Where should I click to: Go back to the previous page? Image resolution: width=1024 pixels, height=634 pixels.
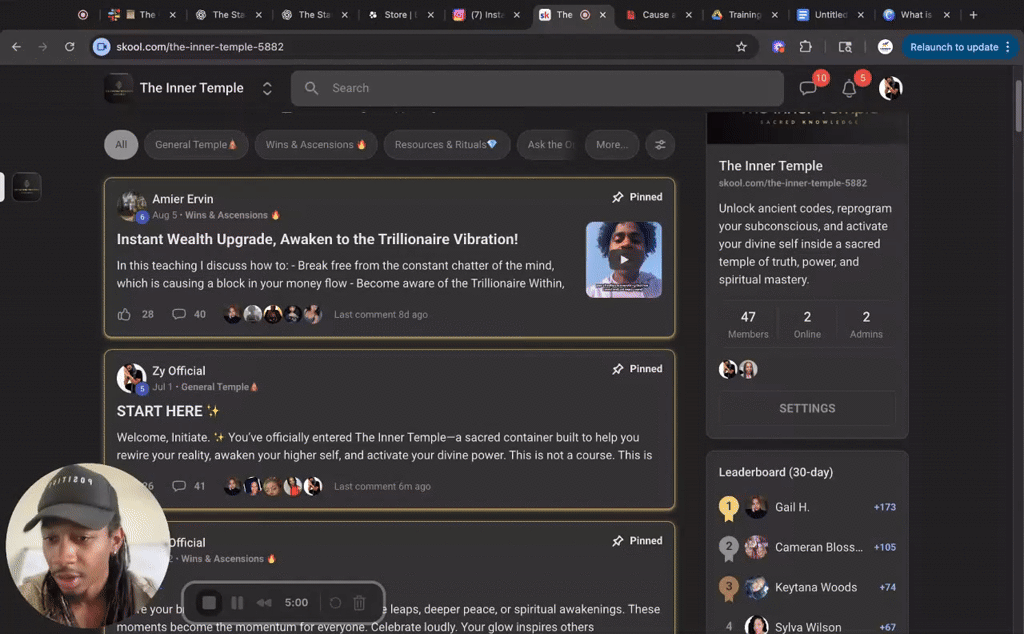point(16,47)
